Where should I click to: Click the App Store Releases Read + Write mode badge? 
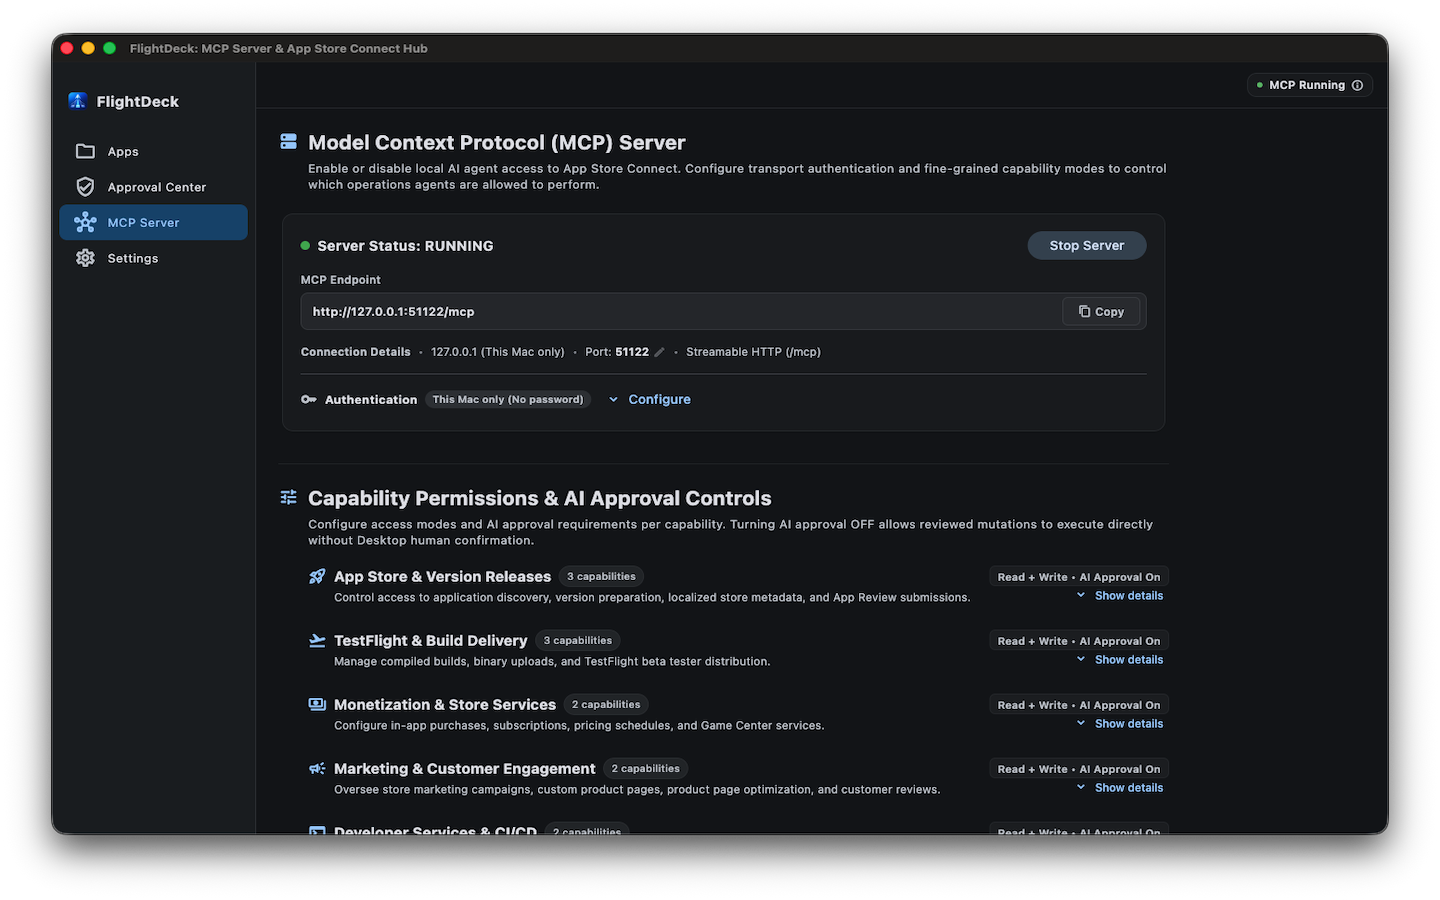coord(1079,577)
